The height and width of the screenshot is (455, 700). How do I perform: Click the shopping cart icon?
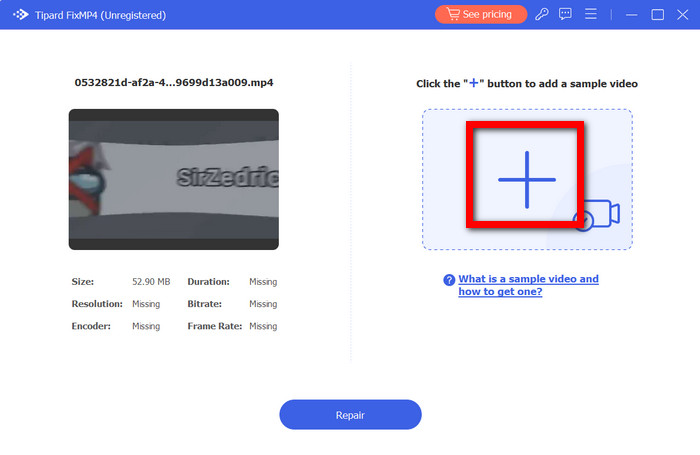point(451,15)
